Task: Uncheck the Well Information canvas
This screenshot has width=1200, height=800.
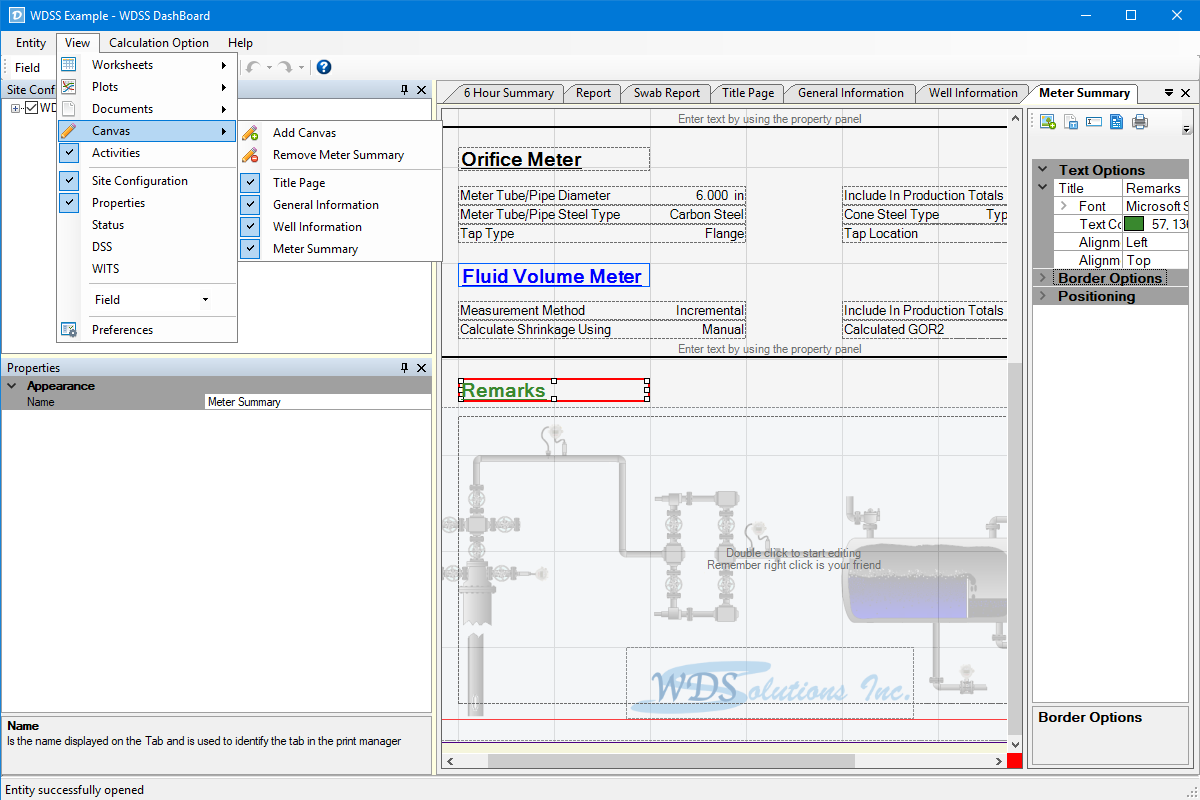Action: coord(250,227)
